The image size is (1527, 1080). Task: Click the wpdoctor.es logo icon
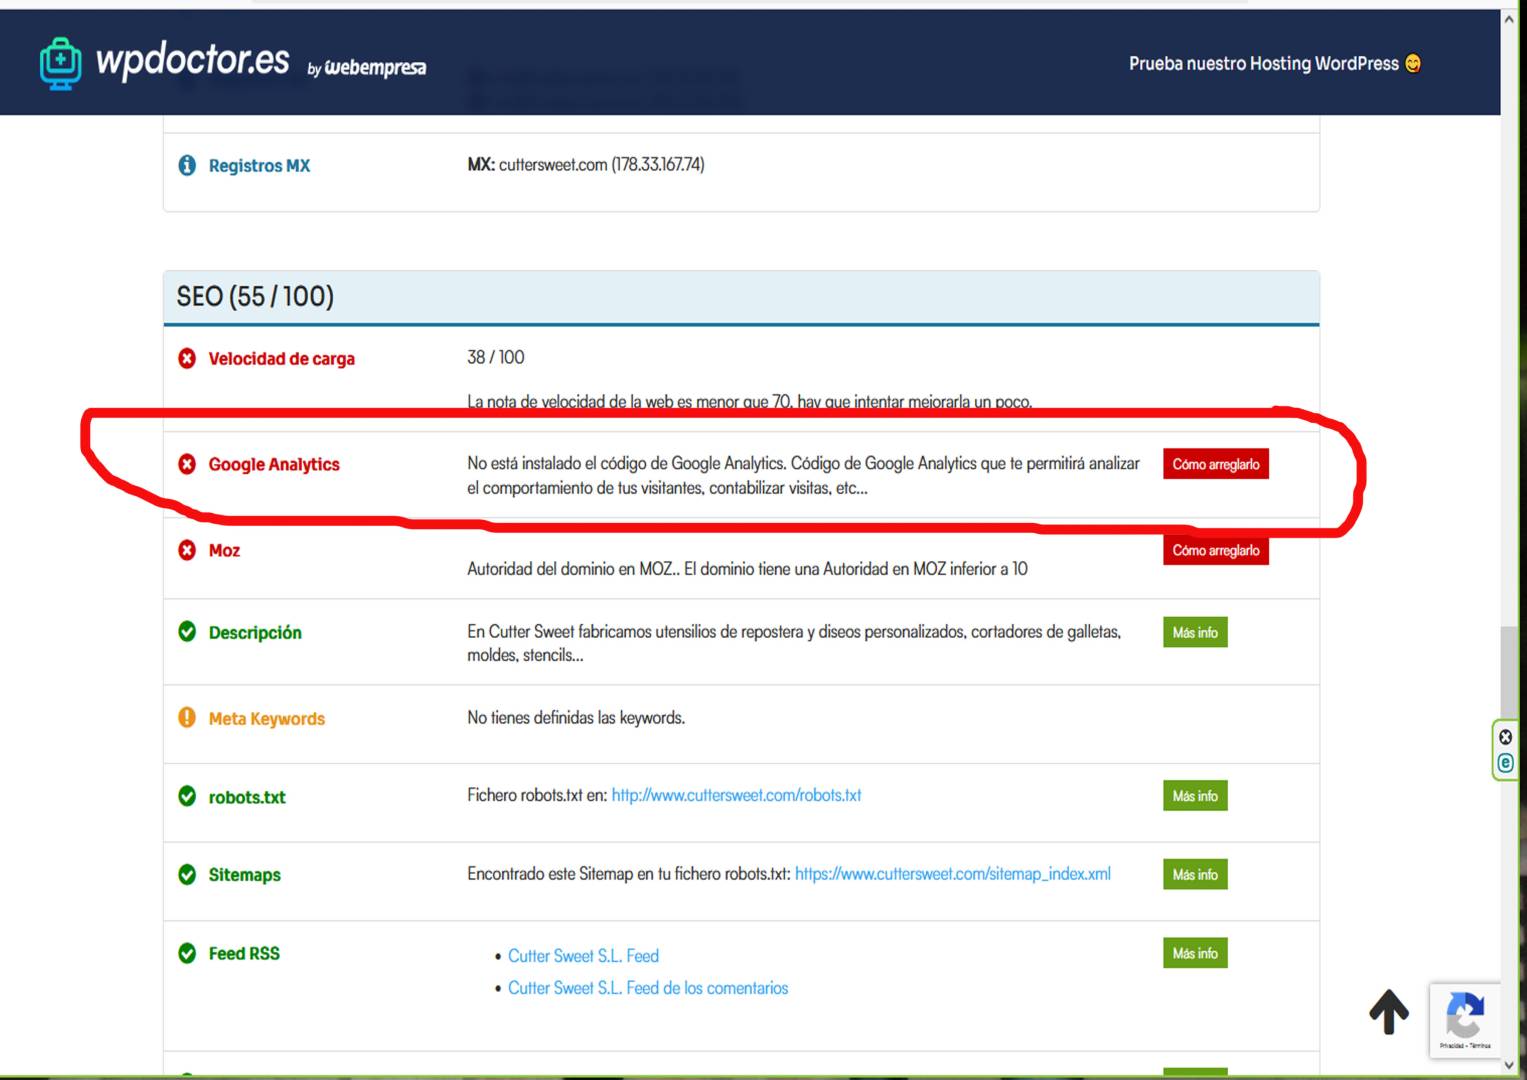[60, 63]
